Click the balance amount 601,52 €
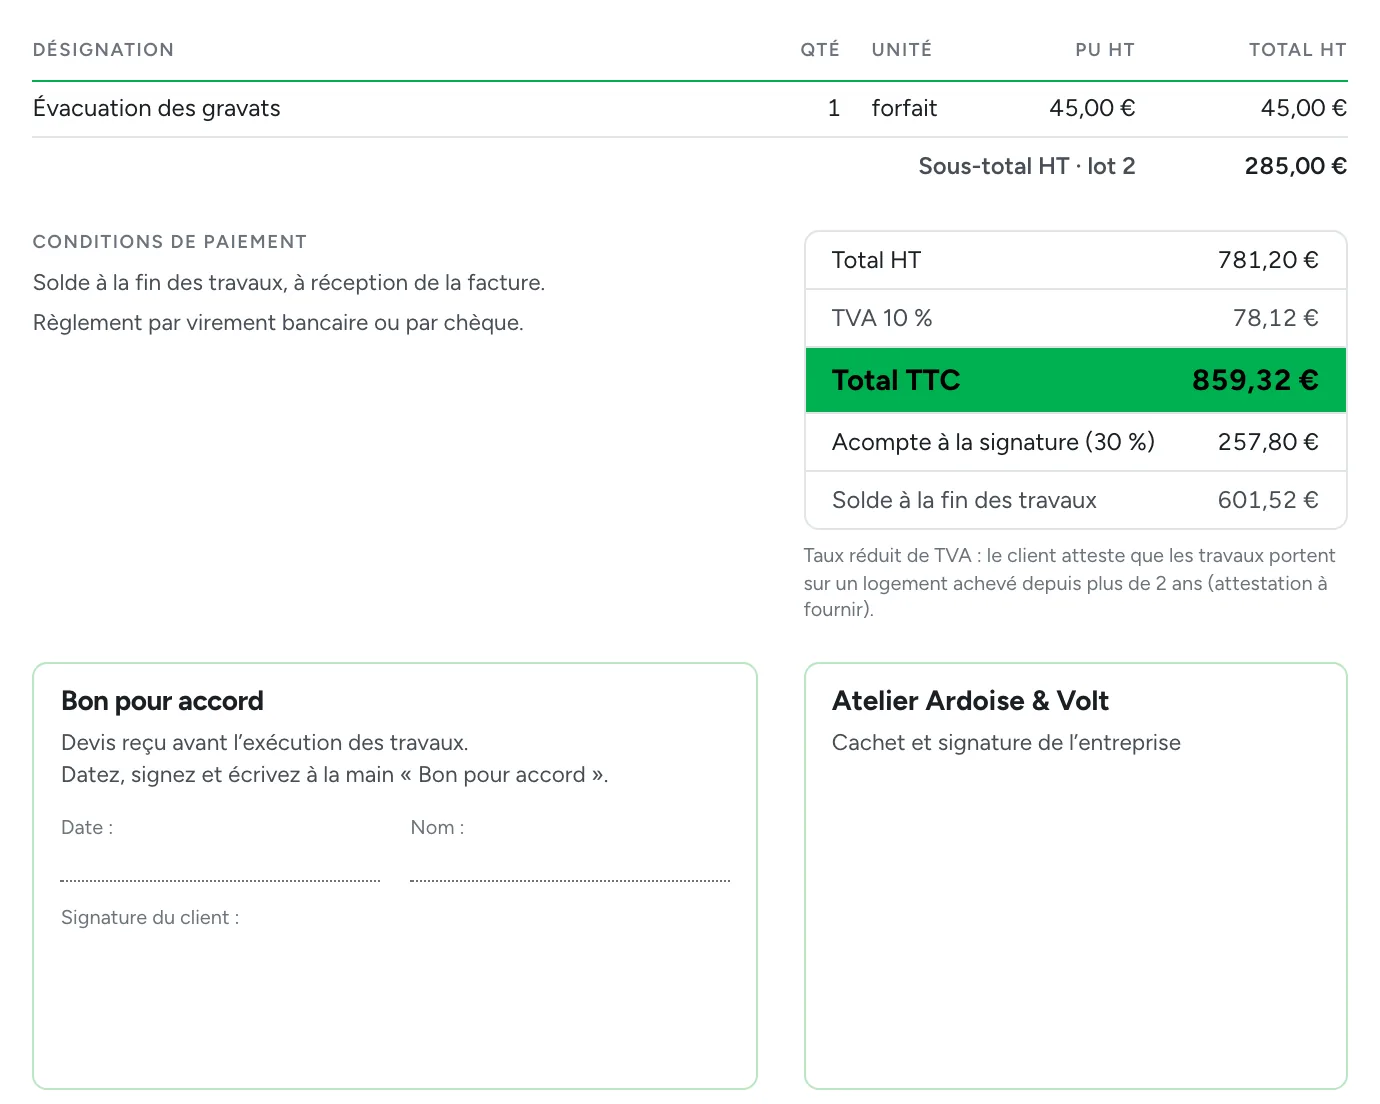Viewport: 1380px width, 1104px height. point(1268,500)
